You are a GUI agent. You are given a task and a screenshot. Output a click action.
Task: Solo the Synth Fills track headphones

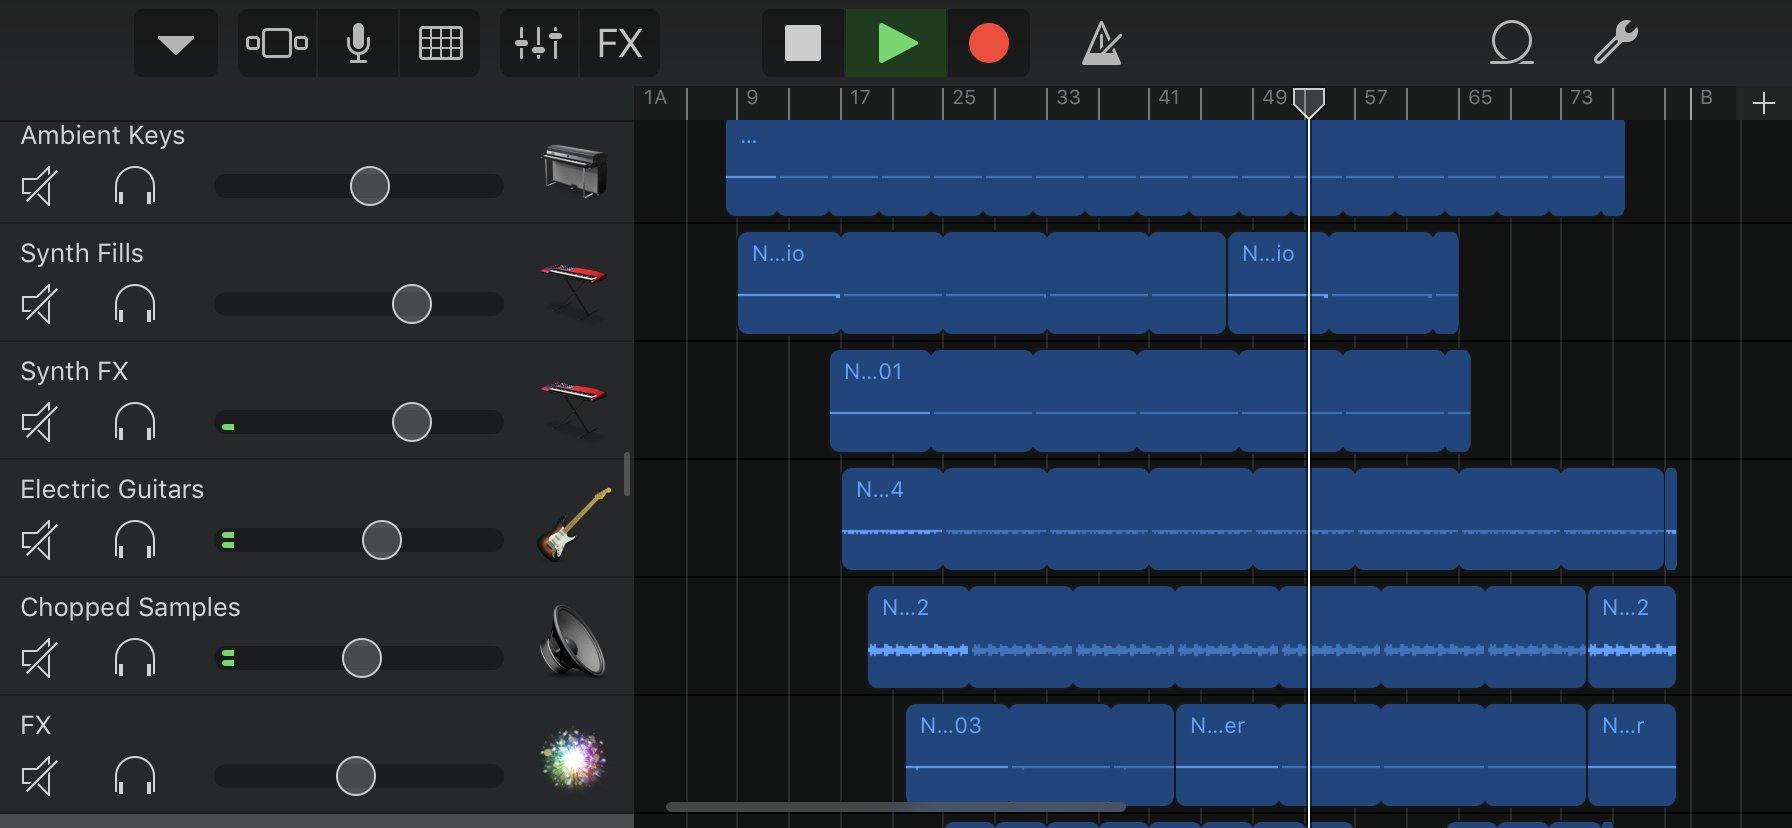coord(135,304)
